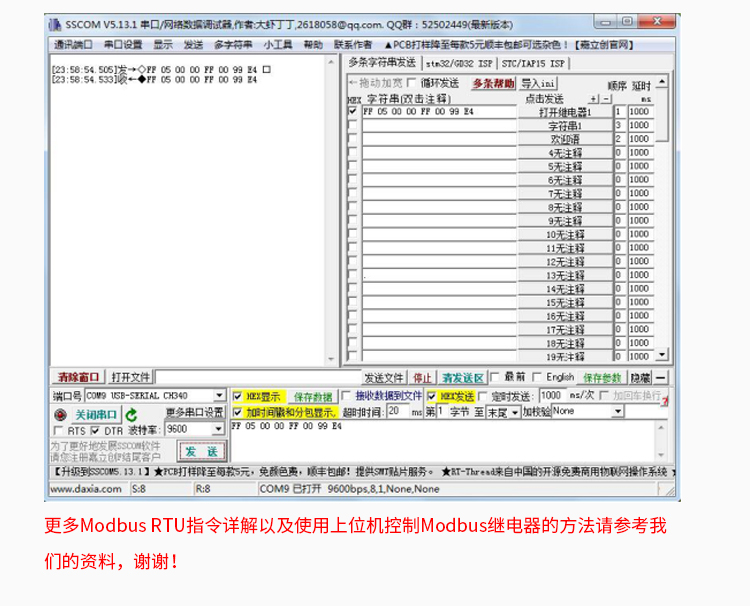
Task: Click the red port status indicator icon
Action: pyautogui.click(x=61, y=414)
